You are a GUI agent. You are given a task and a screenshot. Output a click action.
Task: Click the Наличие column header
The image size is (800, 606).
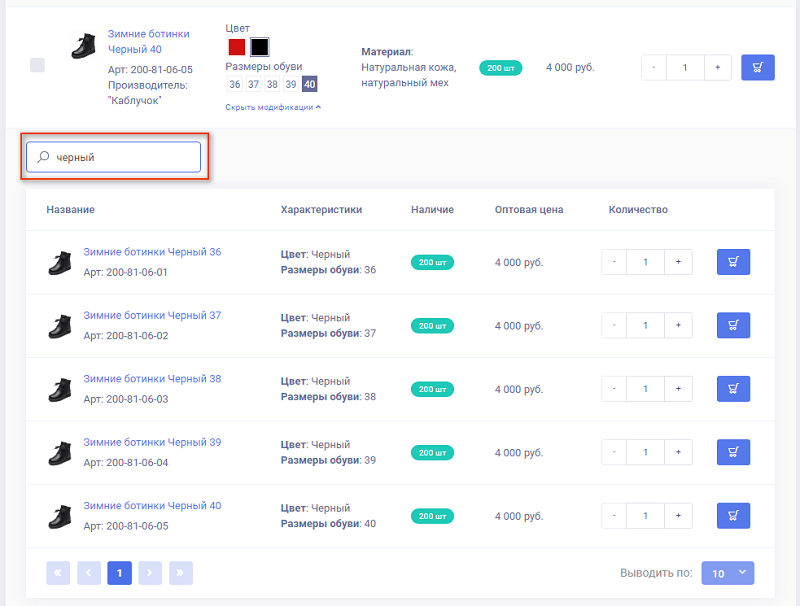(x=432, y=210)
